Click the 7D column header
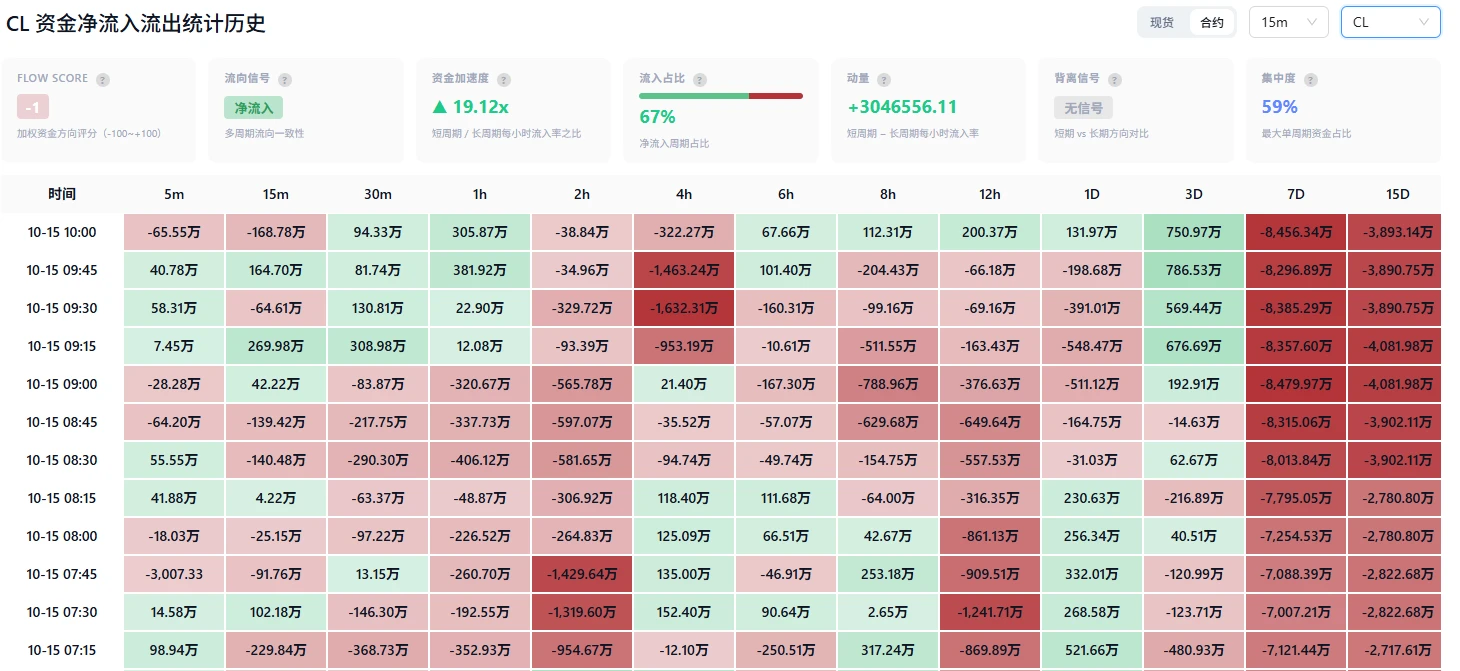Viewport: 1460px width, 671px height. (1296, 194)
